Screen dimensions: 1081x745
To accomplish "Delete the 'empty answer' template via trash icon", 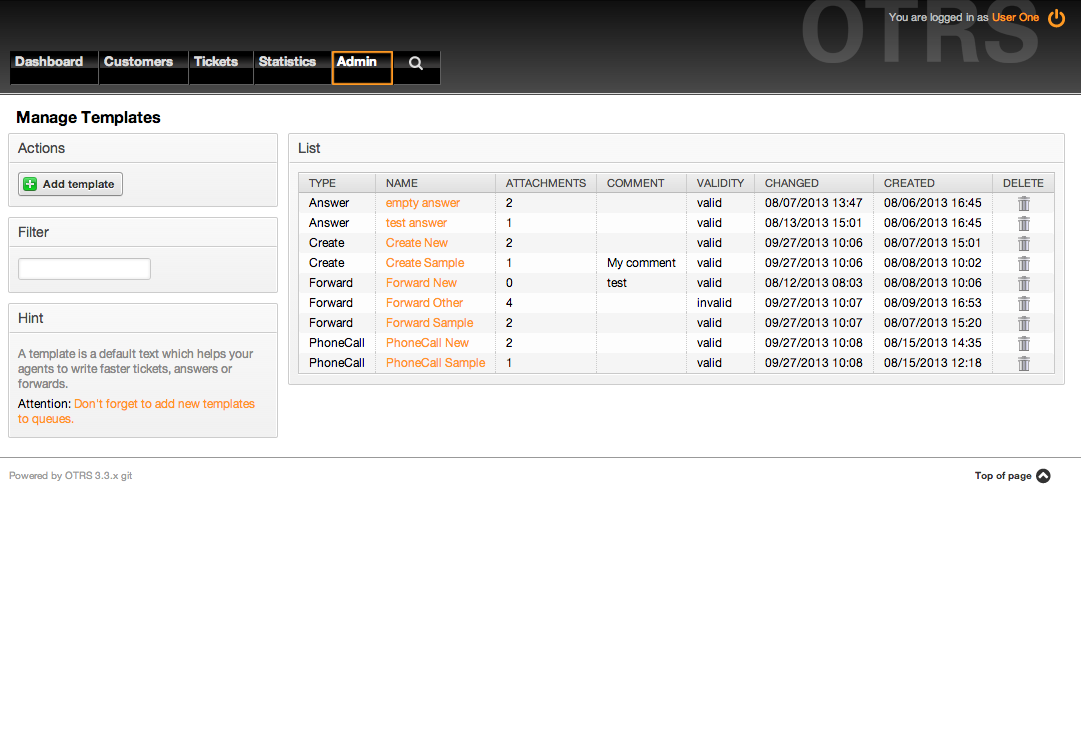I will pyautogui.click(x=1023, y=203).
